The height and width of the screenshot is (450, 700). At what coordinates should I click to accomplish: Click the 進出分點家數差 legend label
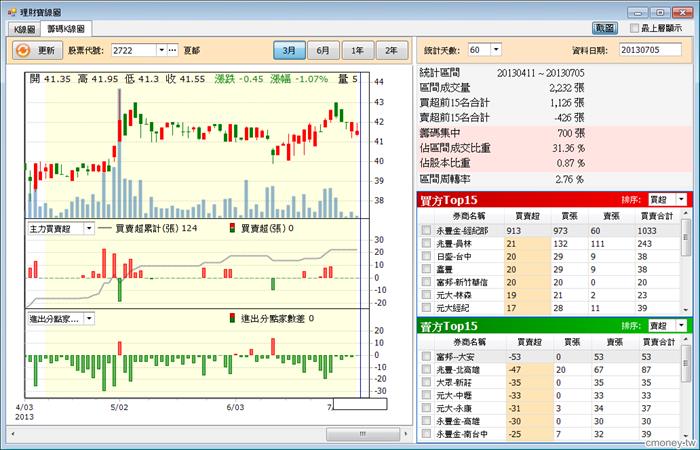coord(272,318)
